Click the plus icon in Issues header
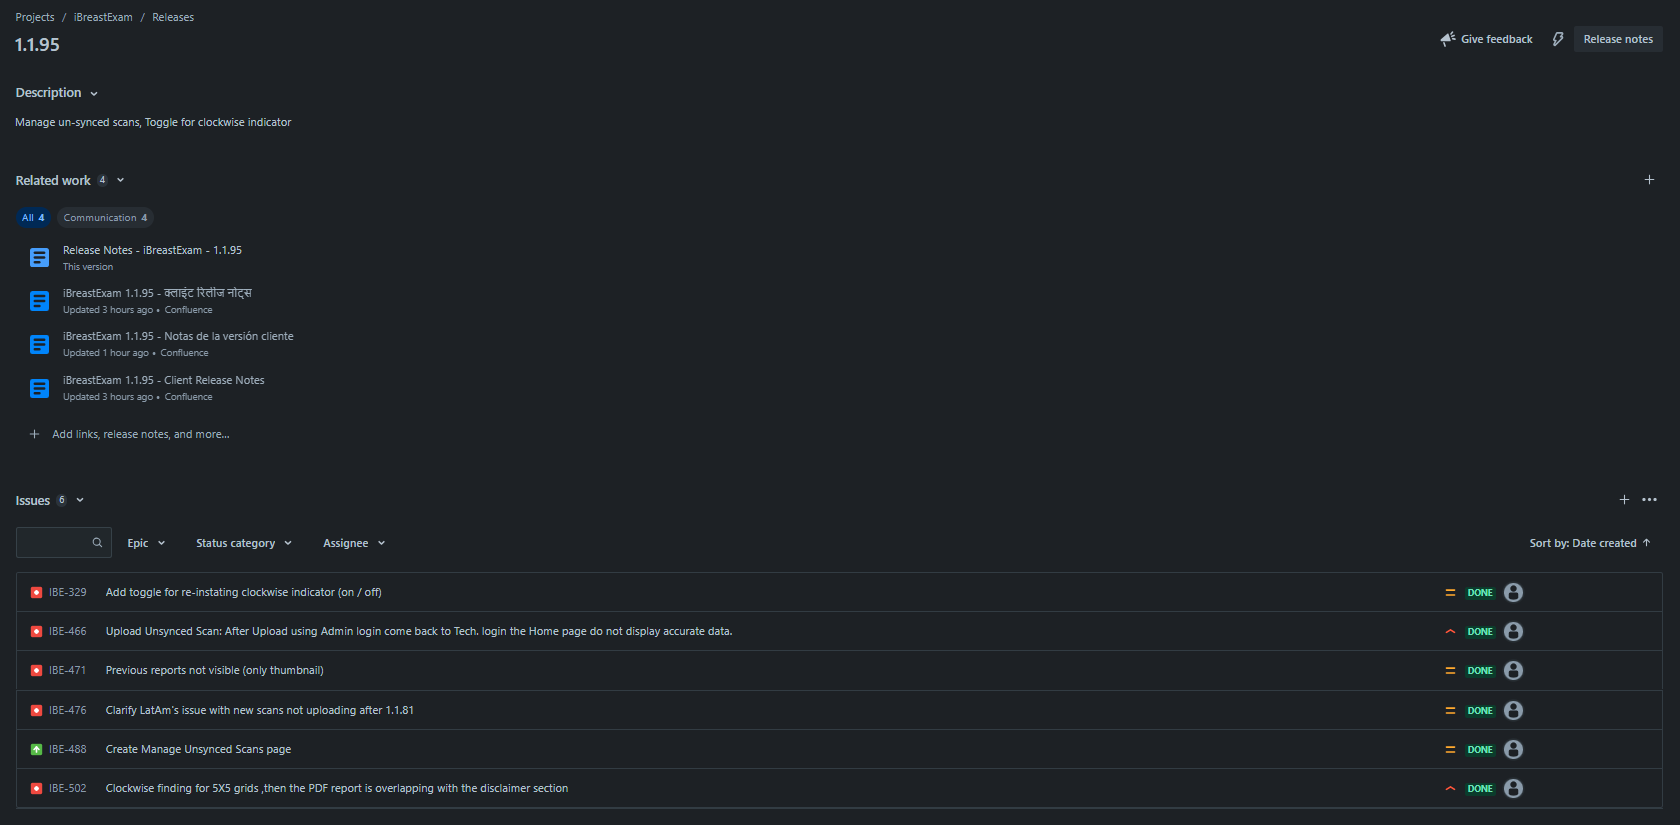 point(1624,500)
